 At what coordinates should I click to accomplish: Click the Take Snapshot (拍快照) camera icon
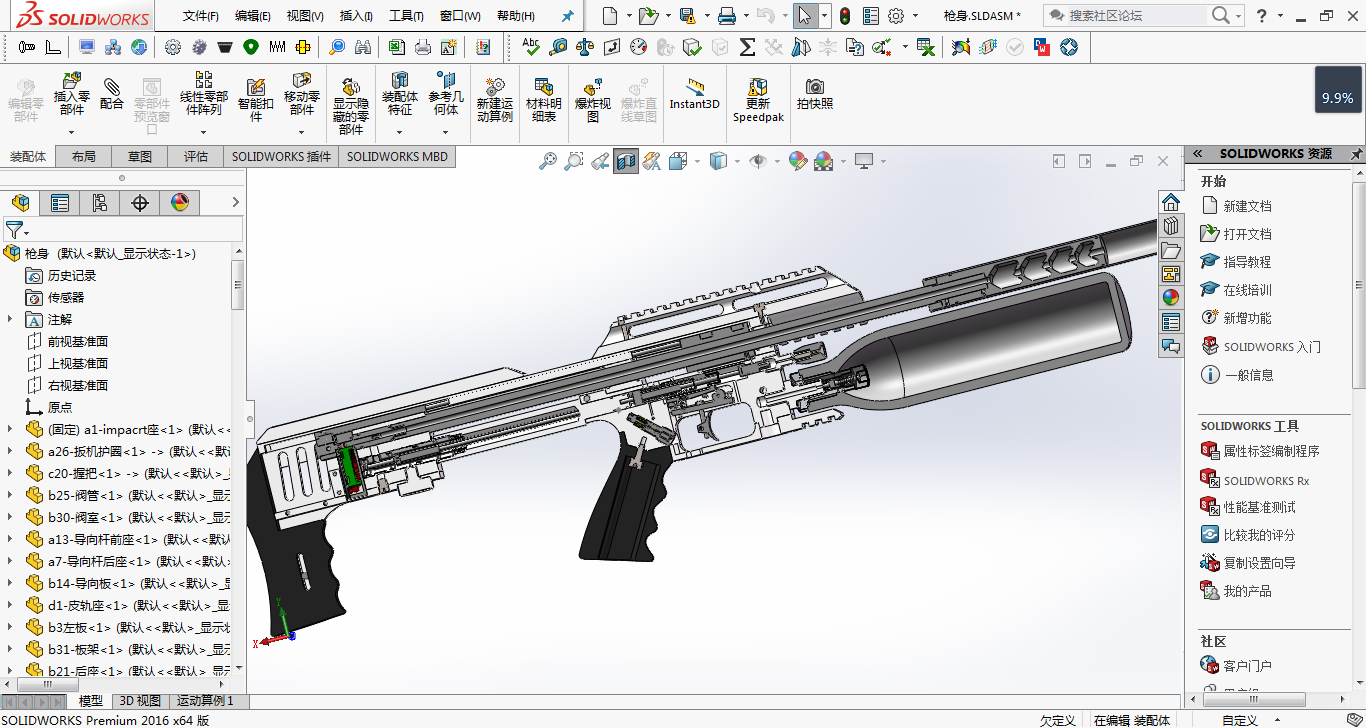[x=815, y=86]
